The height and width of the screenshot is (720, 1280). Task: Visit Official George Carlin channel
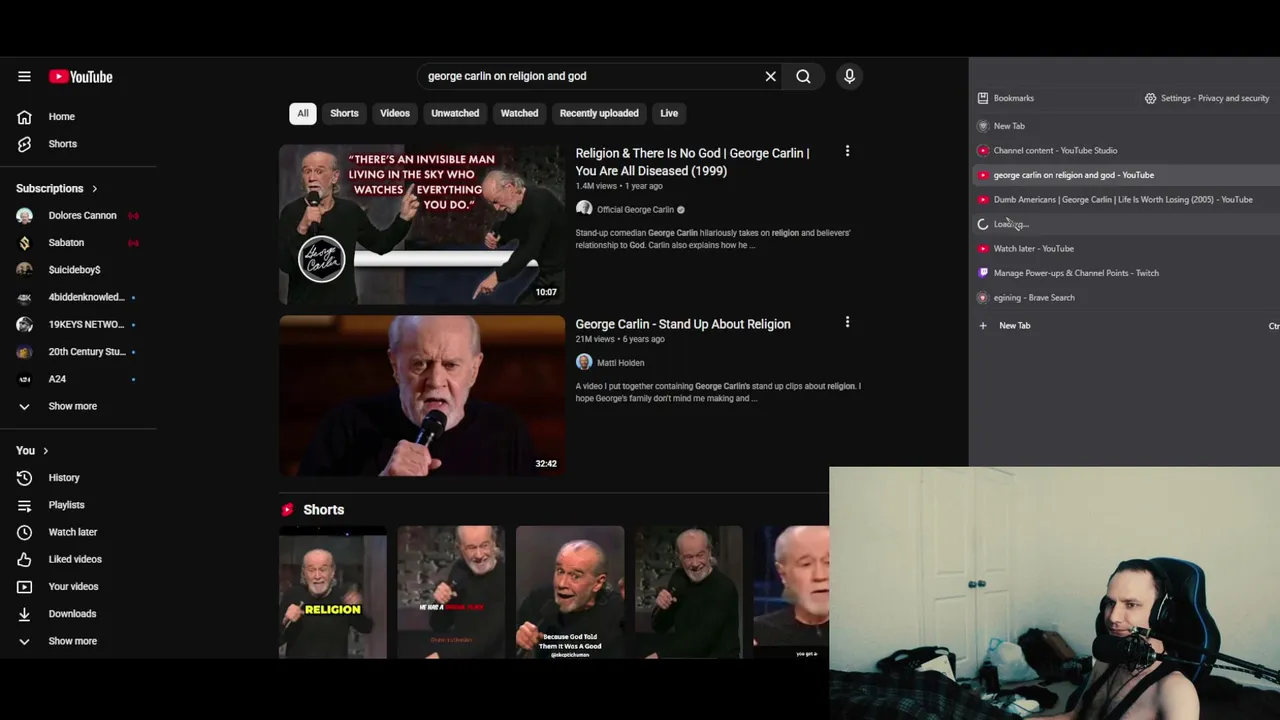point(635,210)
